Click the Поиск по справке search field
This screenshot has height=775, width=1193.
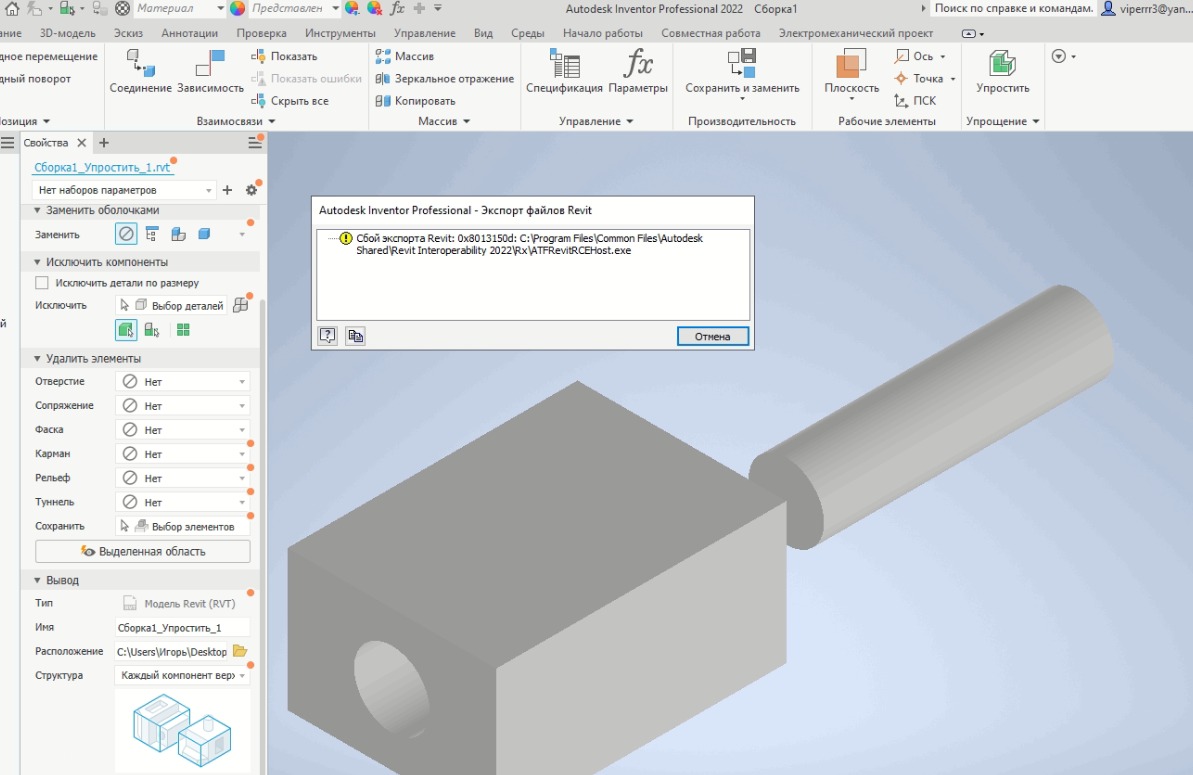(x=1013, y=8)
